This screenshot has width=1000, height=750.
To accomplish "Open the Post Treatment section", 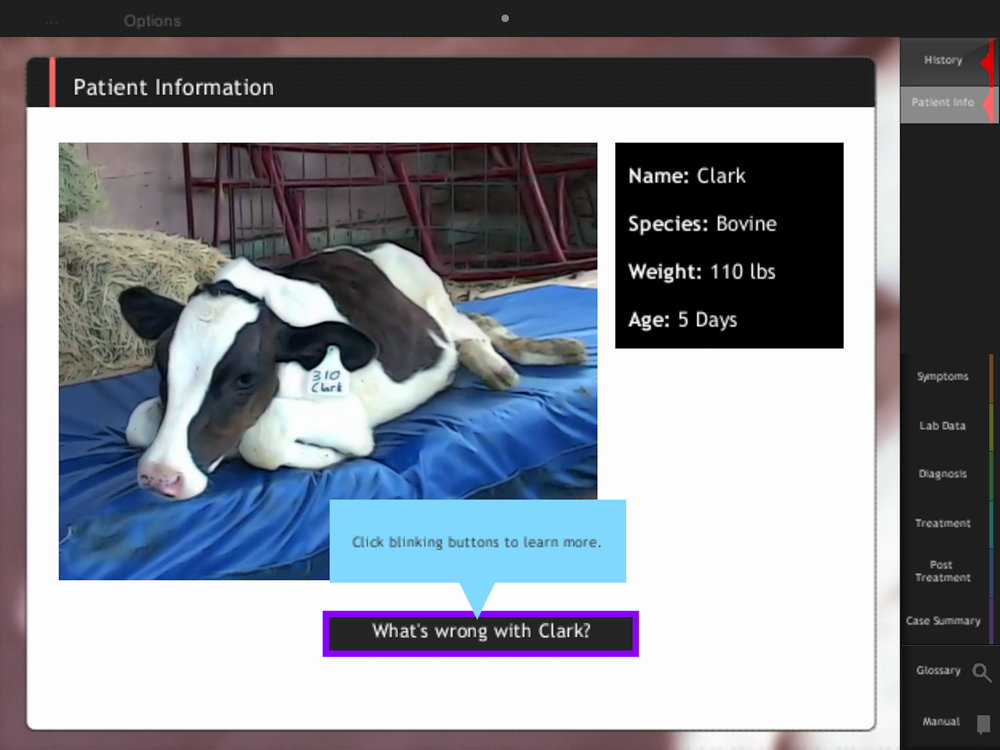I will point(947,571).
